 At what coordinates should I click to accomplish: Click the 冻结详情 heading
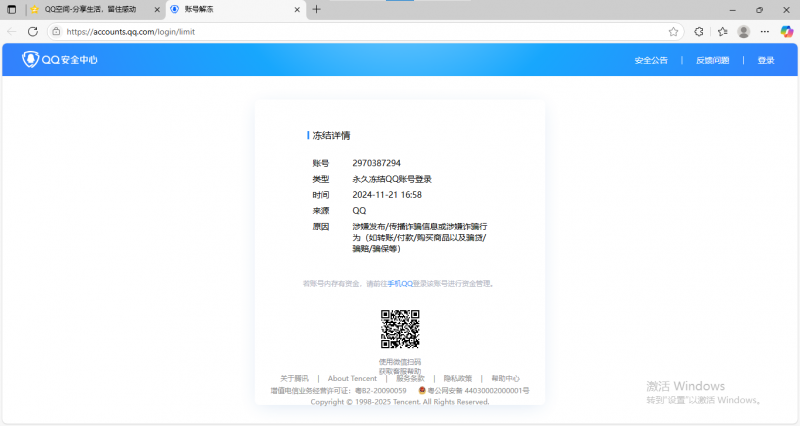[331, 136]
